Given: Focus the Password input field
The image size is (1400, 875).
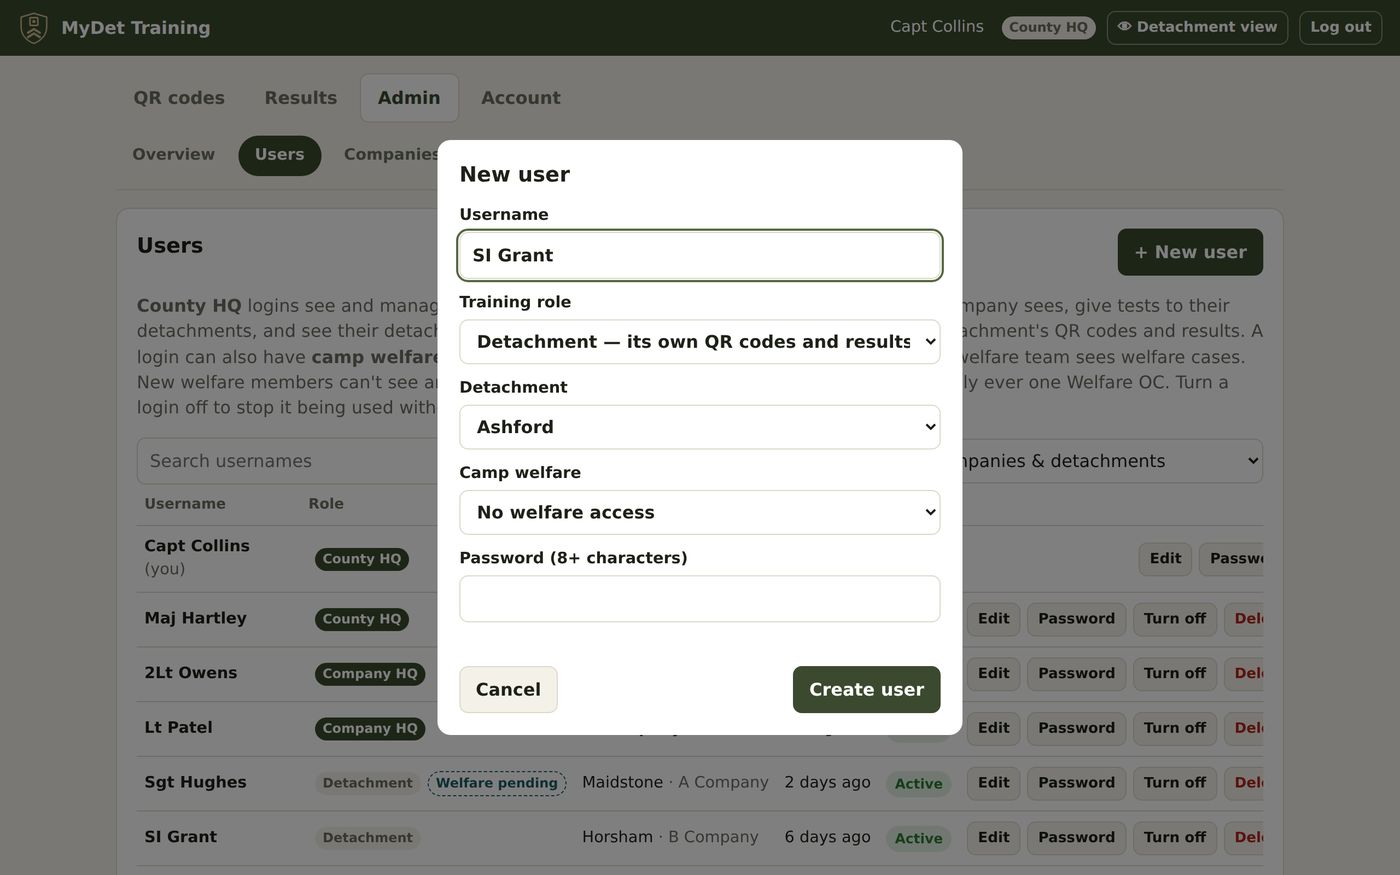Looking at the screenshot, I should (700, 599).
